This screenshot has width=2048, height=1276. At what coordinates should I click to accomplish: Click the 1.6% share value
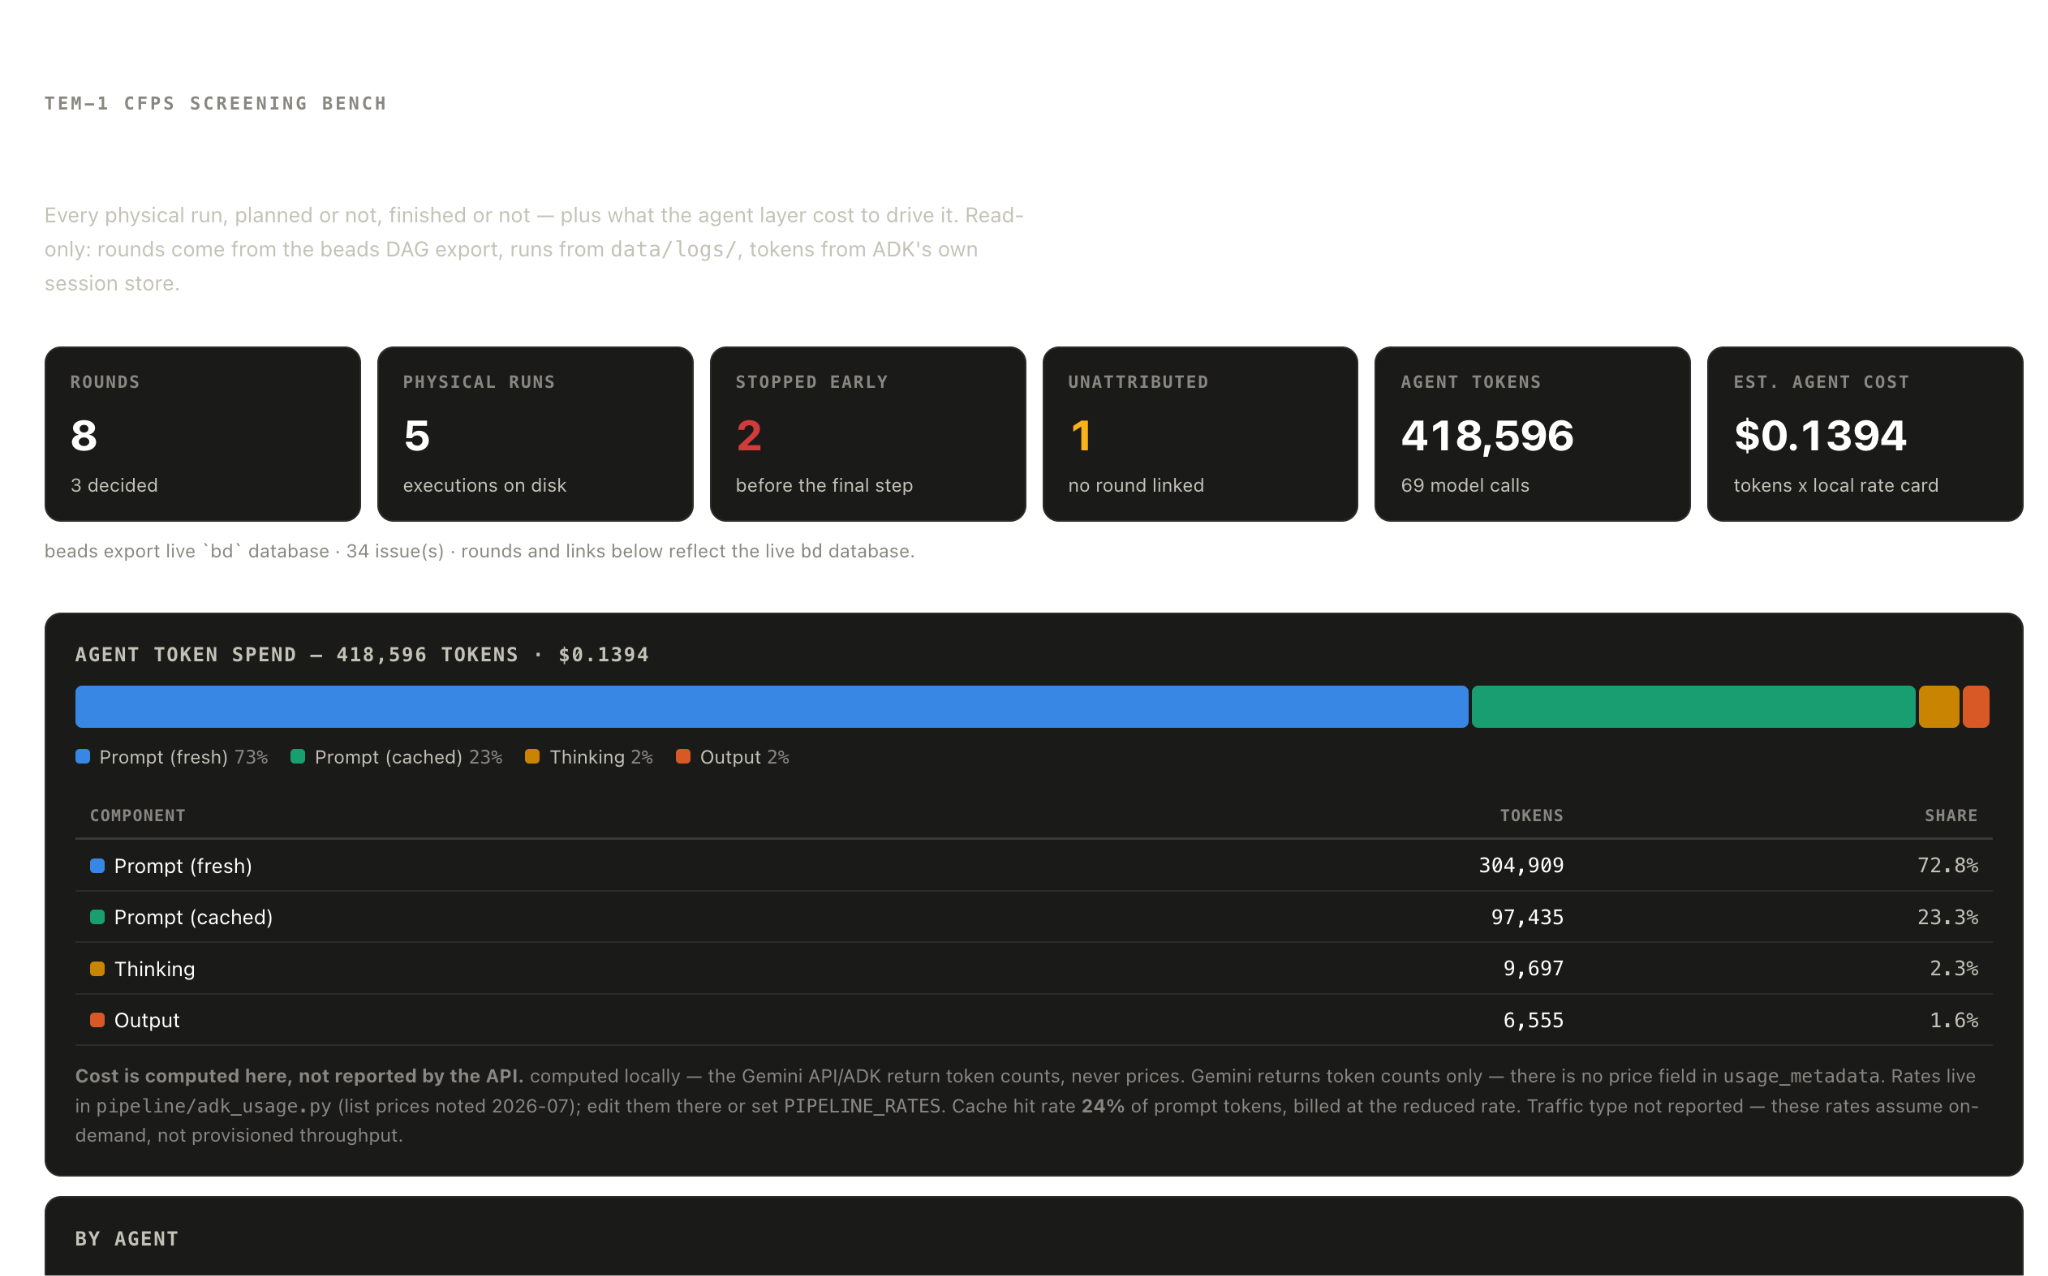click(1953, 1020)
